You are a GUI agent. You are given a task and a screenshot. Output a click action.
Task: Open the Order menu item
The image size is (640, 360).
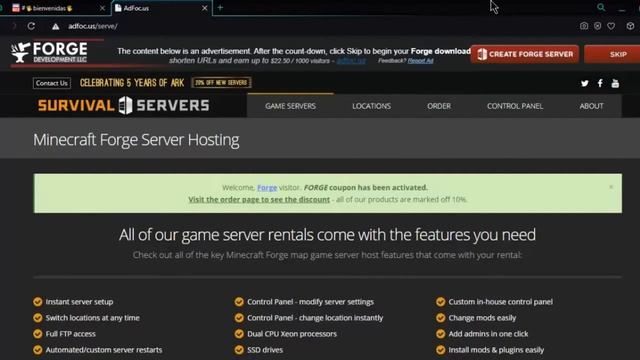439,106
